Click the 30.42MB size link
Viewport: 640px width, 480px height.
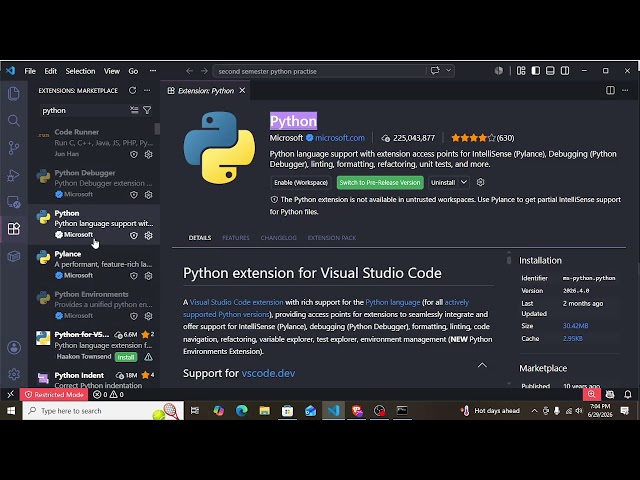pyautogui.click(x=576, y=326)
